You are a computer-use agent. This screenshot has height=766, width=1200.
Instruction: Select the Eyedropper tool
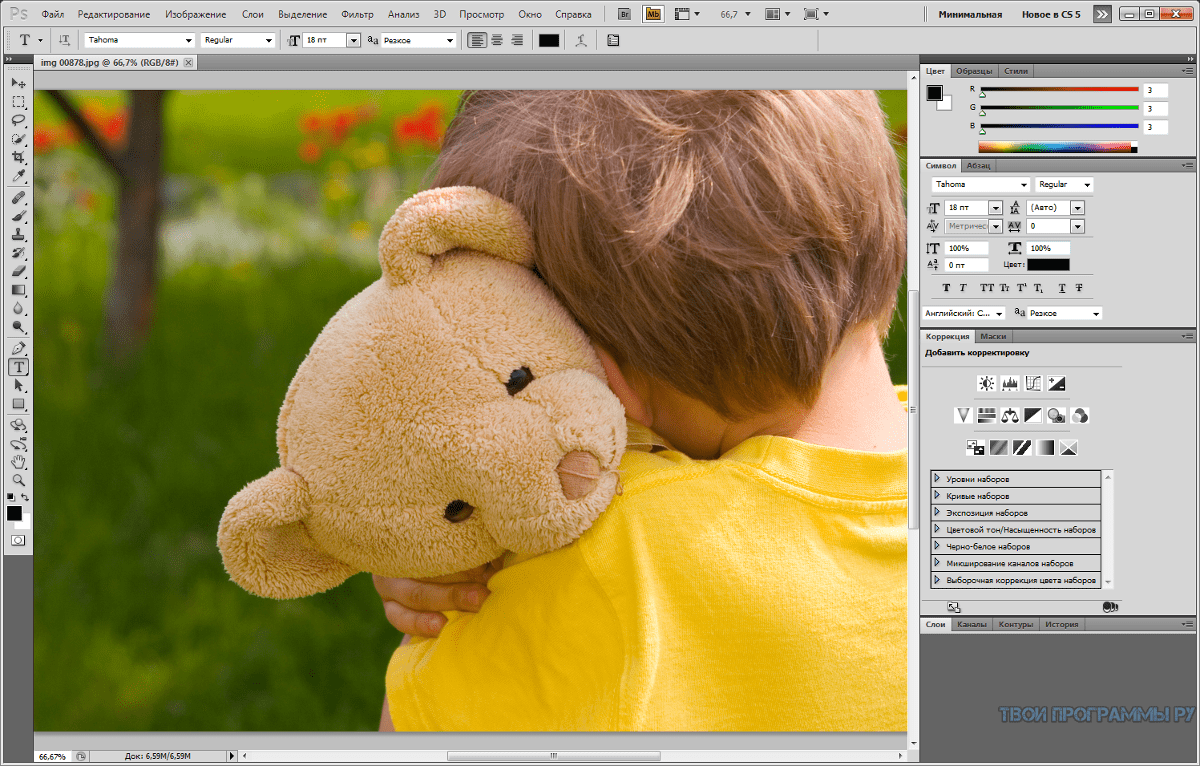18,177
